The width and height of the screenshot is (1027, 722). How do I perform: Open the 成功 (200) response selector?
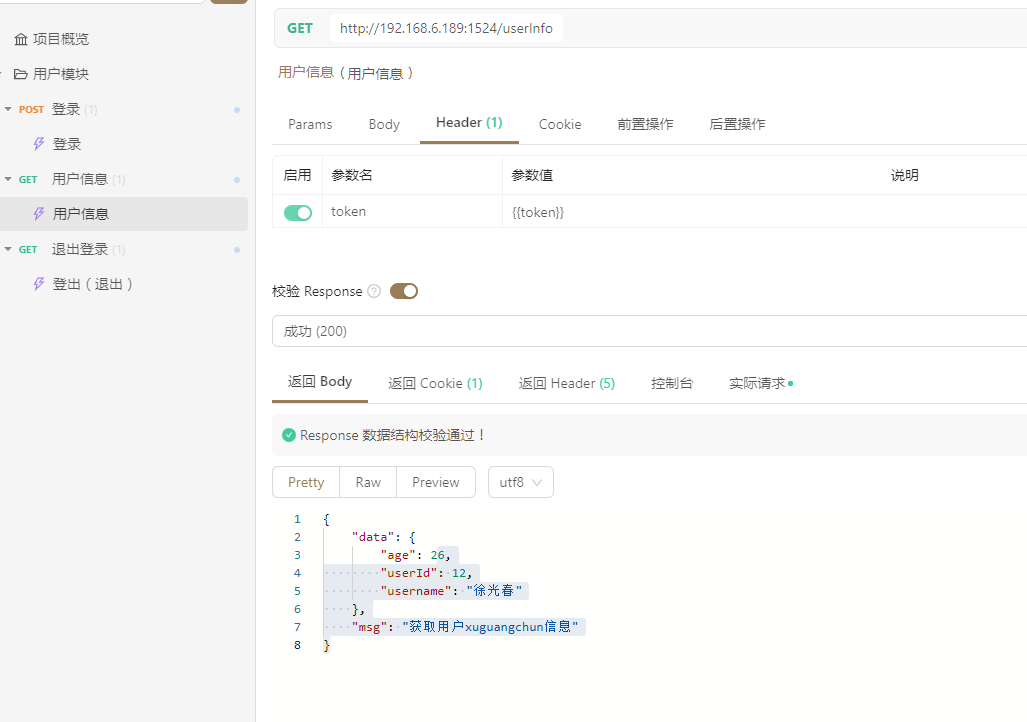click(649, 331)
